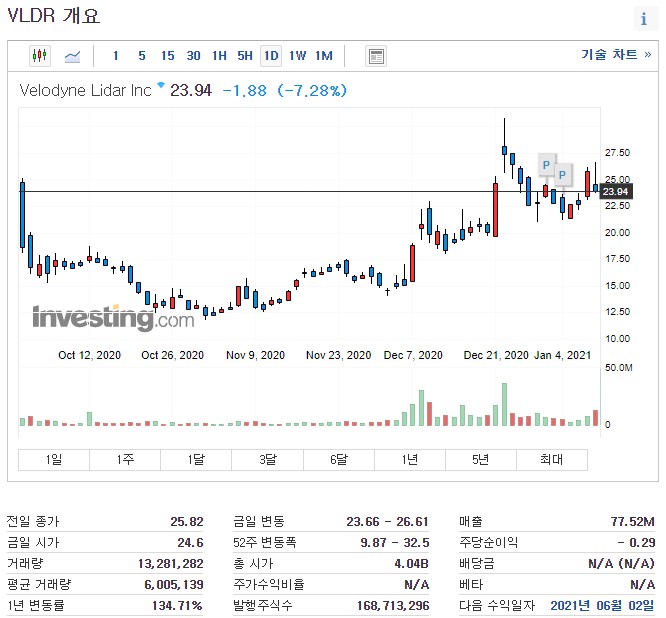The width and height of the screenshot is (666, 618).
Task: Click the second P marker flag on chart
Action: [562, 175]
